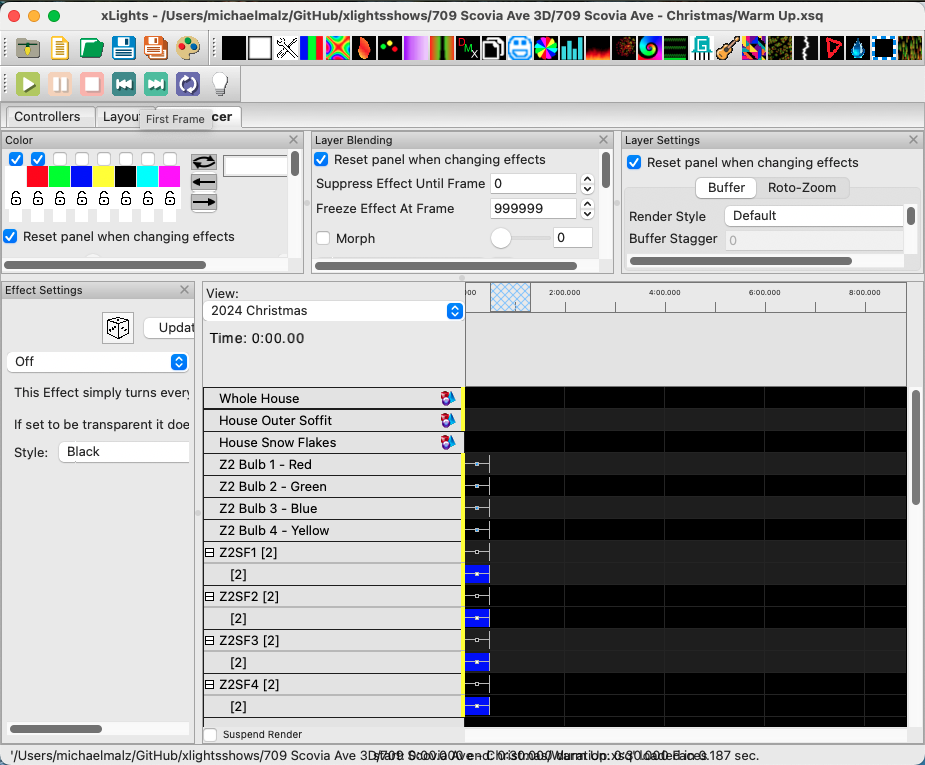Open the effect type dropdown set to Off

pyautogui.click(x=97, y=362)
